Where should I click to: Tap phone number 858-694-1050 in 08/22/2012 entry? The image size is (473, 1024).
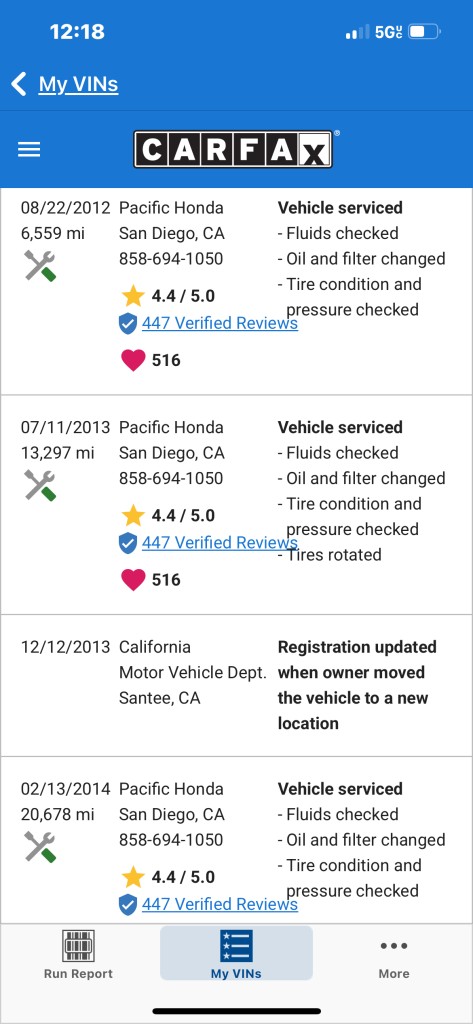171,259
